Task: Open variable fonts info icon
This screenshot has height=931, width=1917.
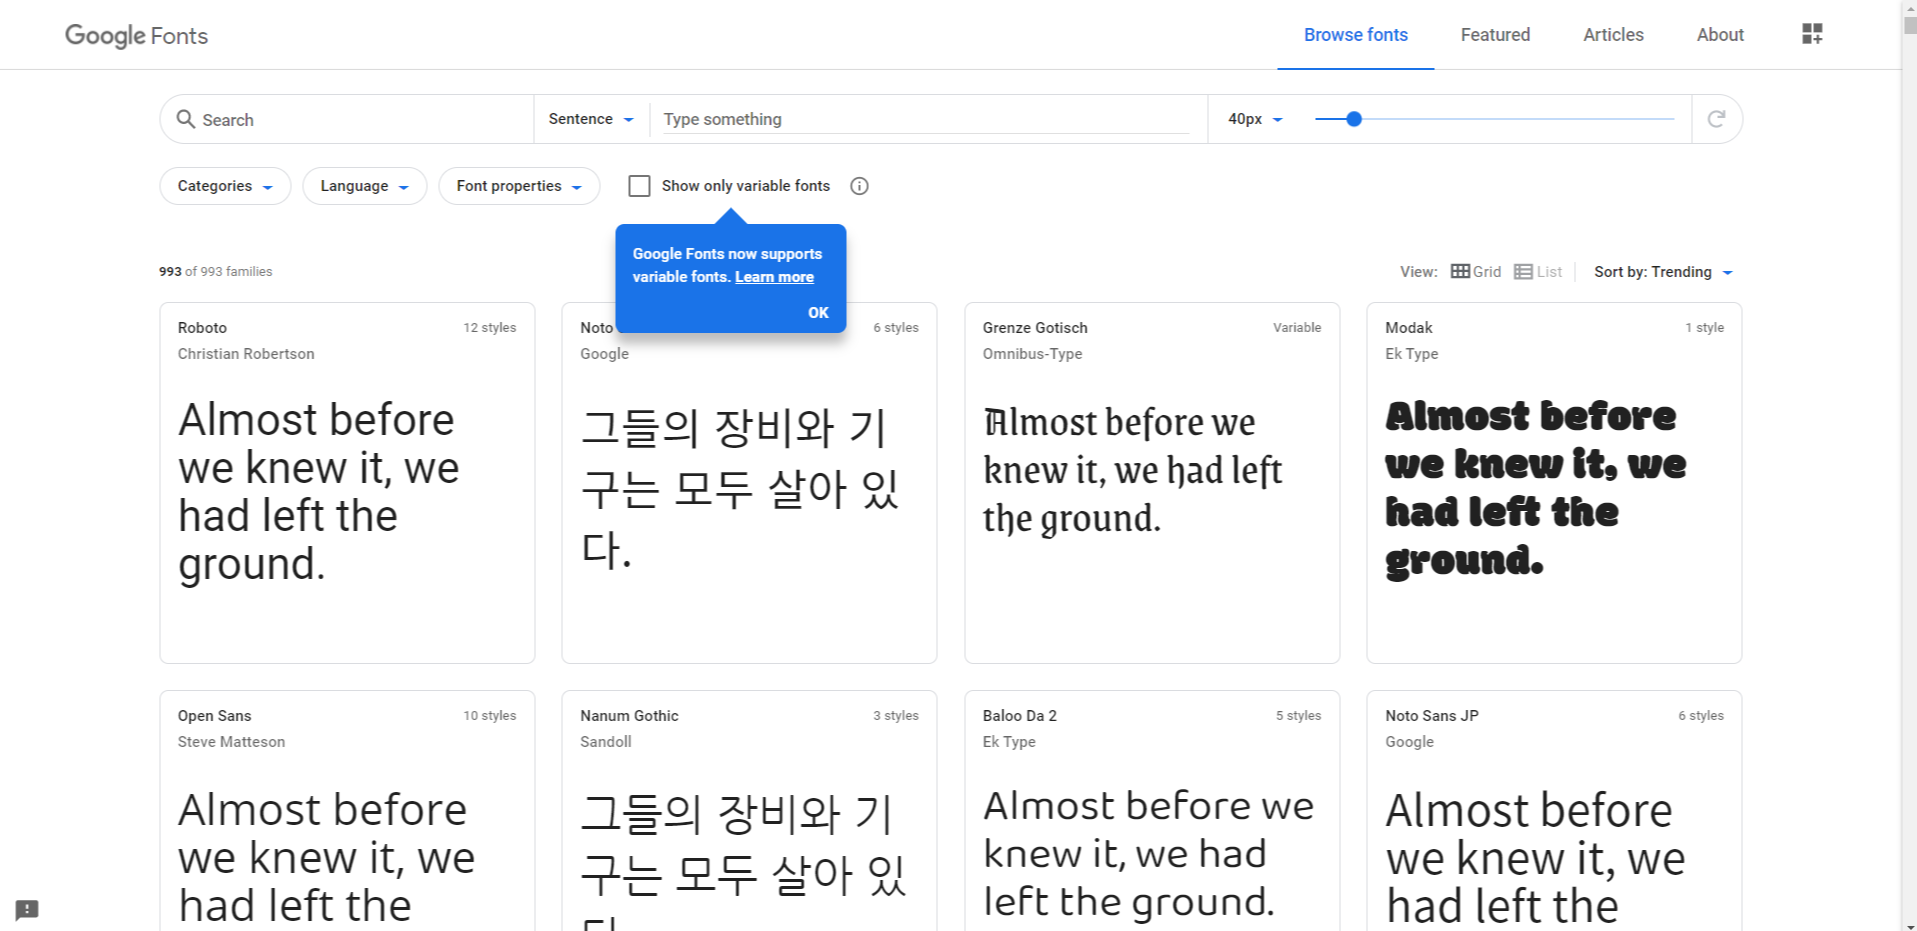Action: pos(859,186)
